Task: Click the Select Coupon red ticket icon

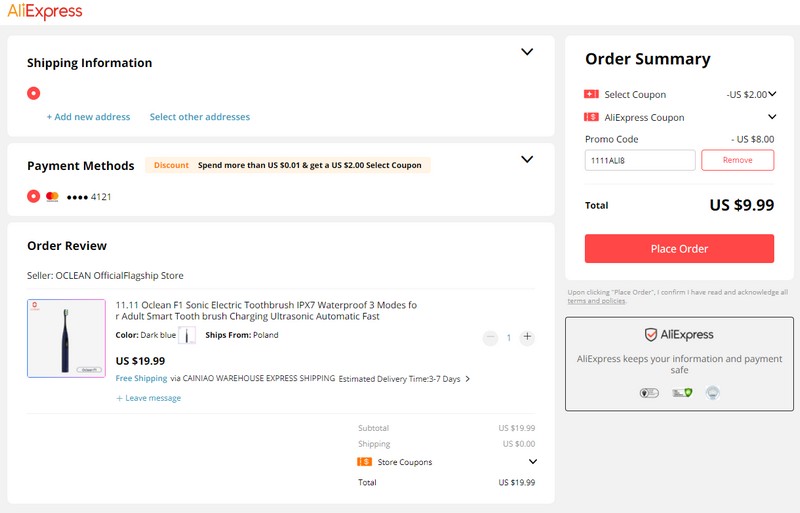Action: click(x=591, y=94)
